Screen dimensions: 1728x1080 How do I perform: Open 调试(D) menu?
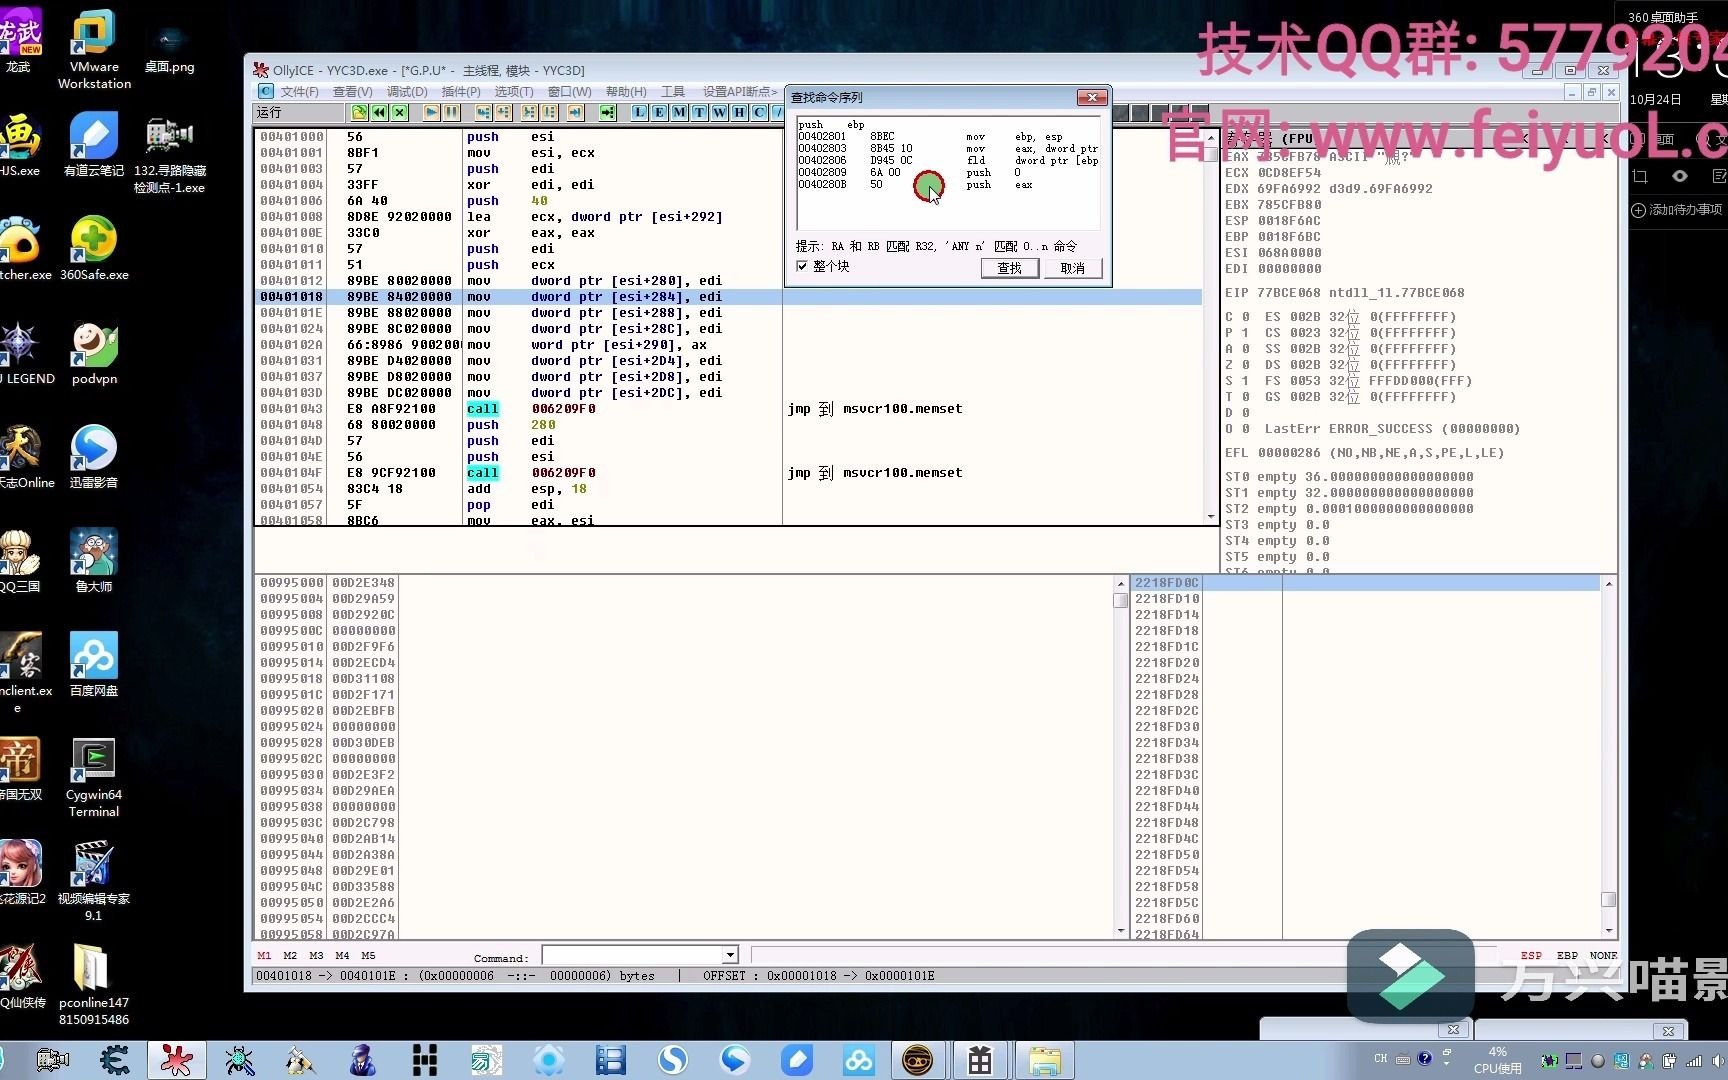(x=407, y=91)
